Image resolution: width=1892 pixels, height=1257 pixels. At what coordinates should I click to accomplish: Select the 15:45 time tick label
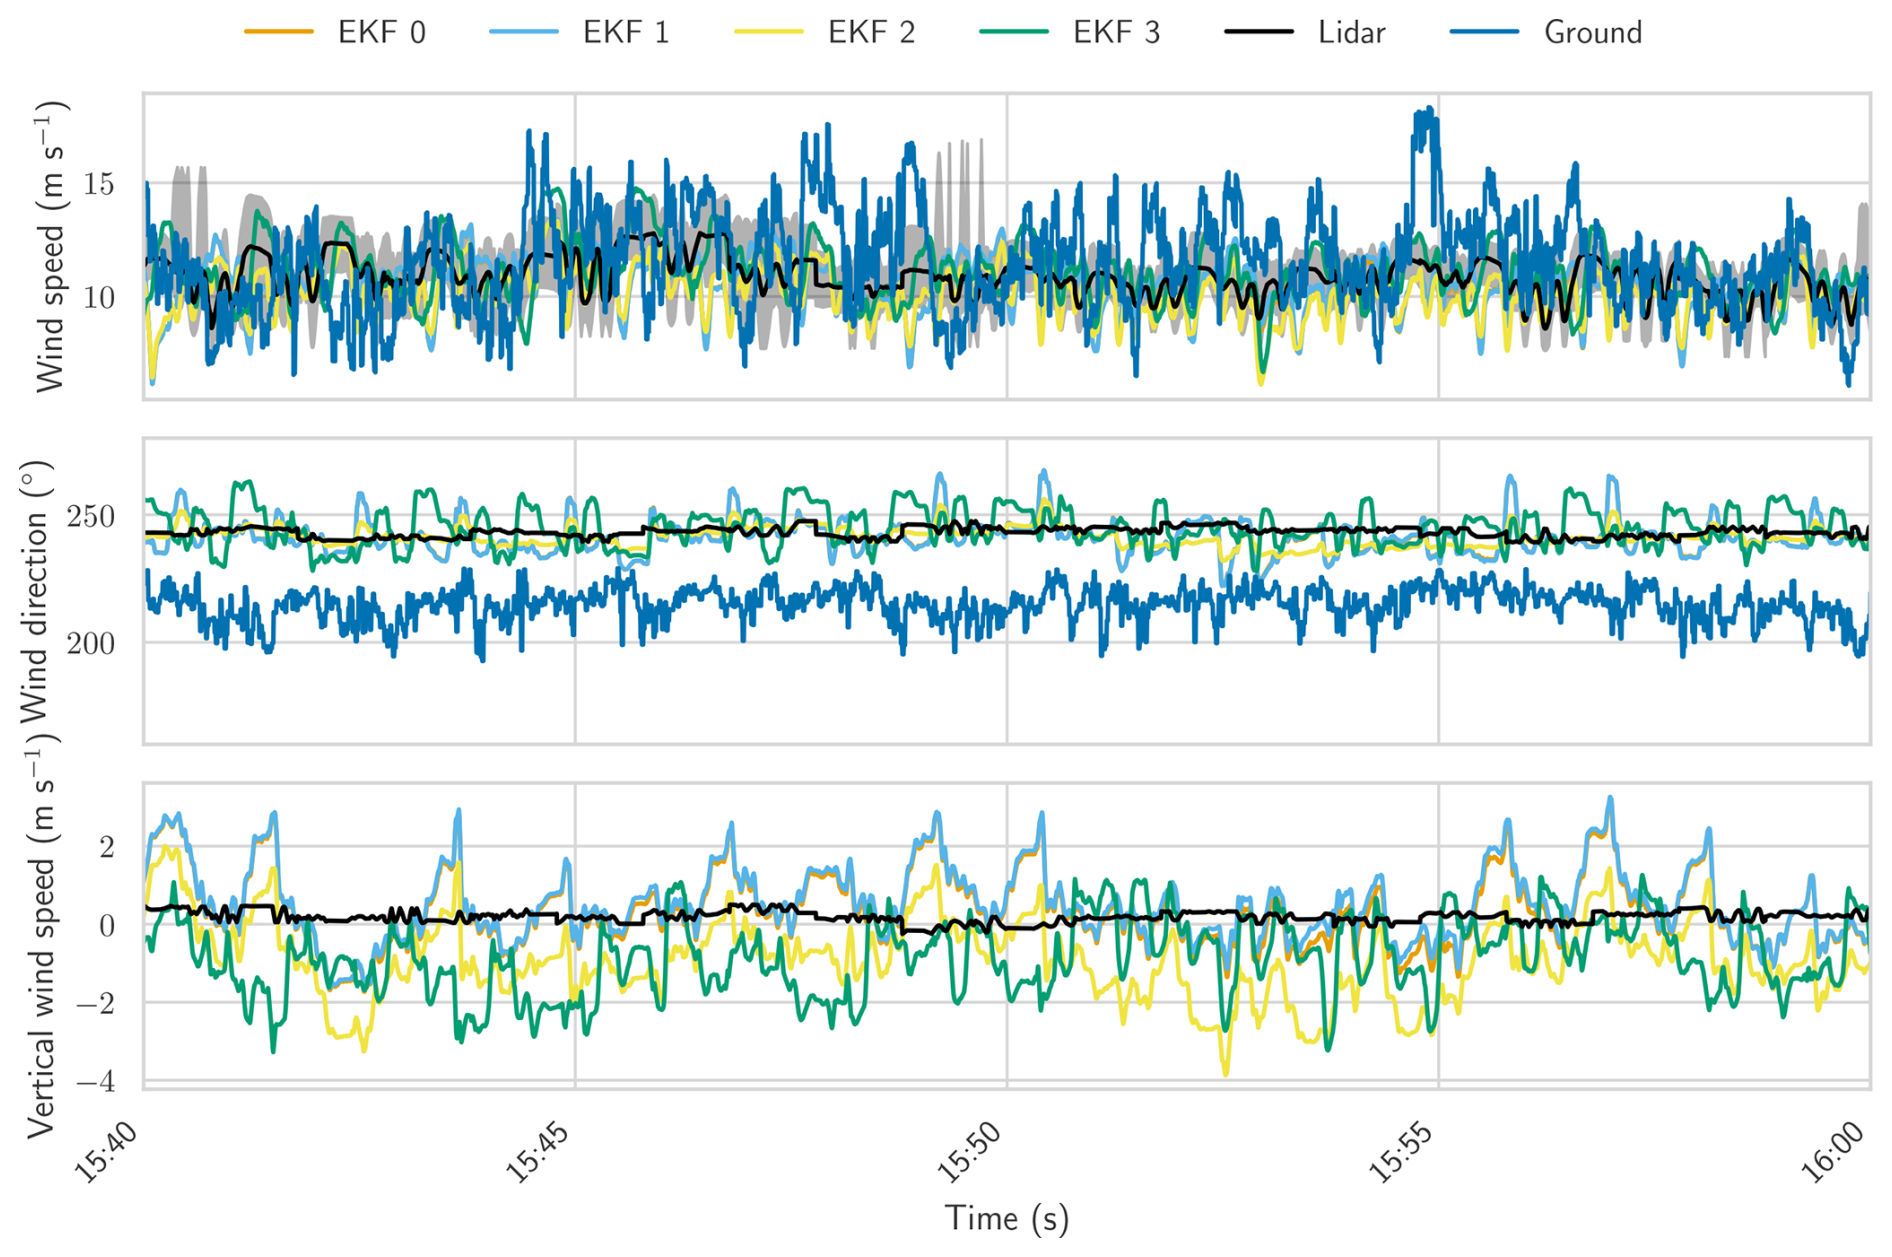point(538,1153)
